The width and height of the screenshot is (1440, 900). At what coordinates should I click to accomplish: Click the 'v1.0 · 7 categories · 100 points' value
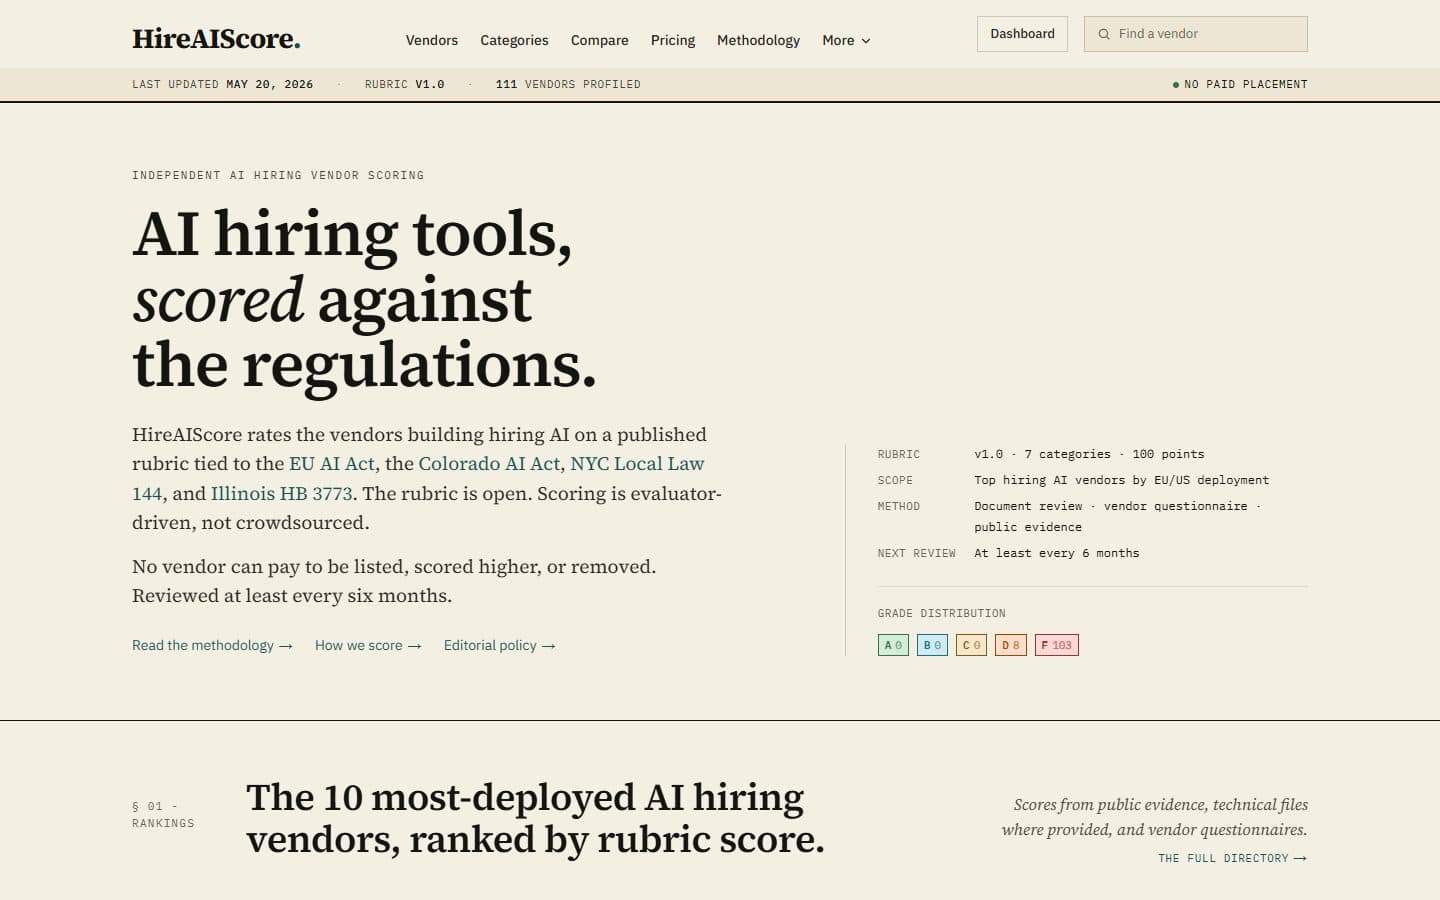1089,454
